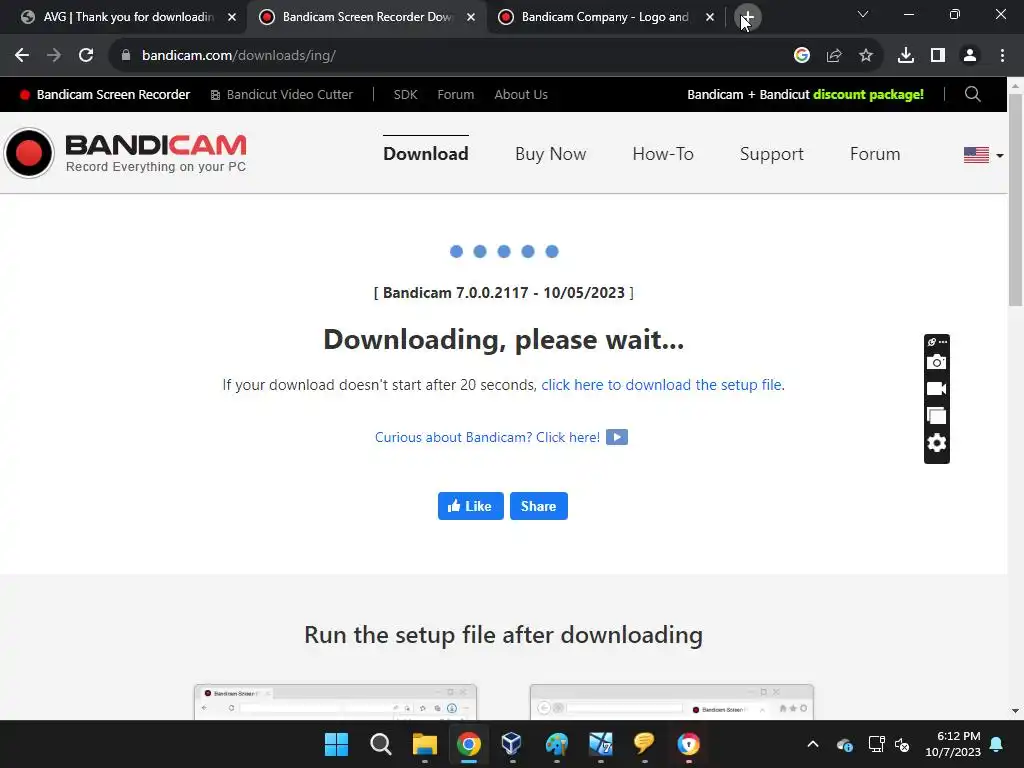Switch to AVG Thank you tab
Image resolution: width=1024 pixels, height=768 pixels.
coord(128,17)
